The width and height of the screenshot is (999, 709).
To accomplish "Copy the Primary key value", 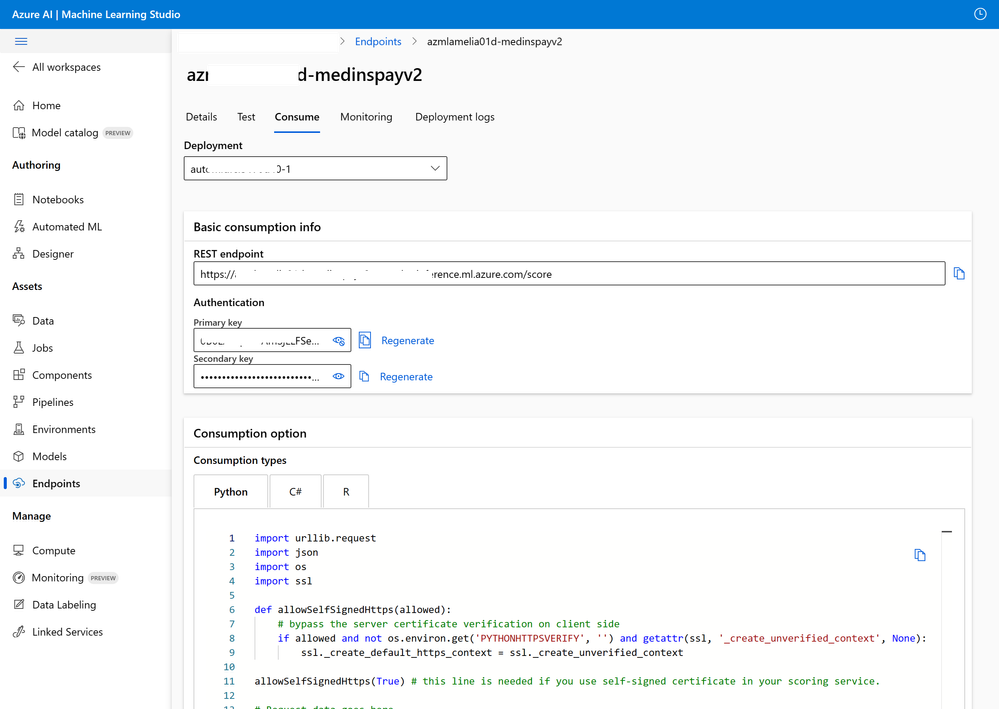I will tap(364, 340).
